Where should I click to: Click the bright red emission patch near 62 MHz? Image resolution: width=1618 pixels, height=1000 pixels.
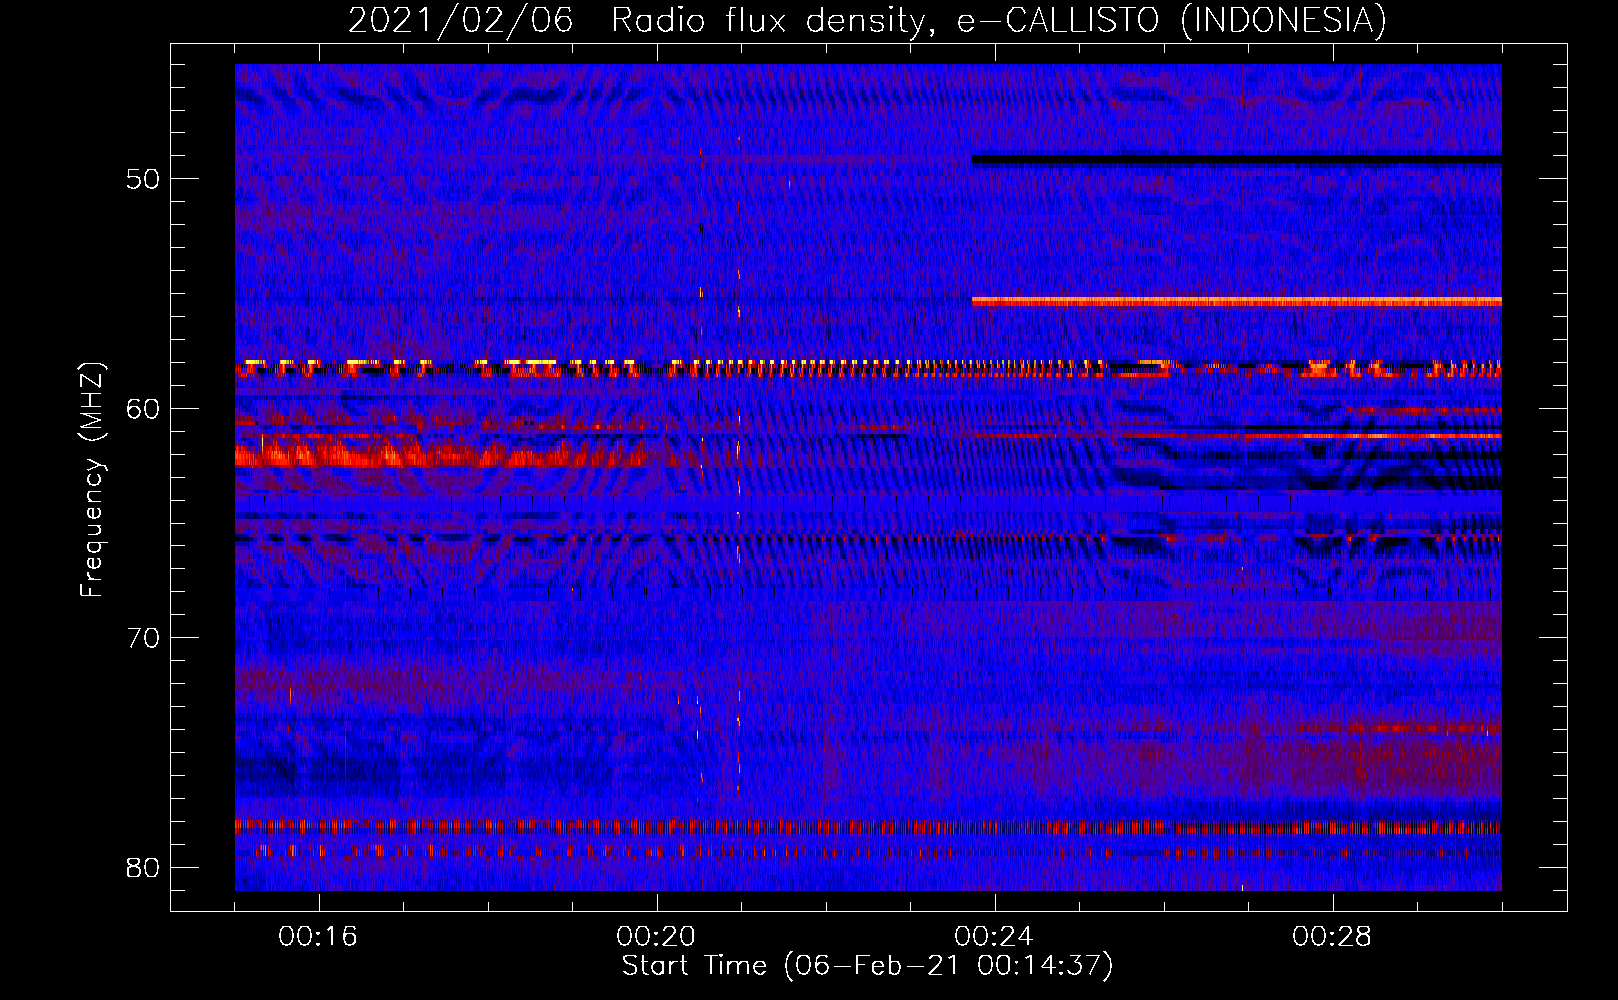(450, 457)
